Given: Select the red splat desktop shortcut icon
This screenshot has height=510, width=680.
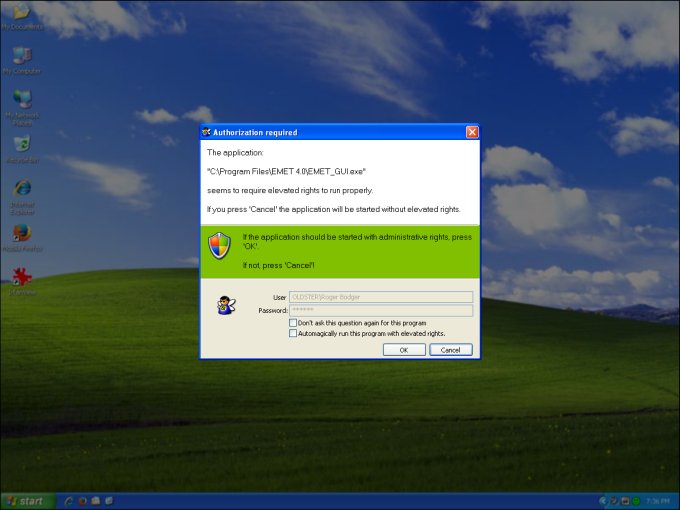Looking at the screenshot, I should click(21, 278).
